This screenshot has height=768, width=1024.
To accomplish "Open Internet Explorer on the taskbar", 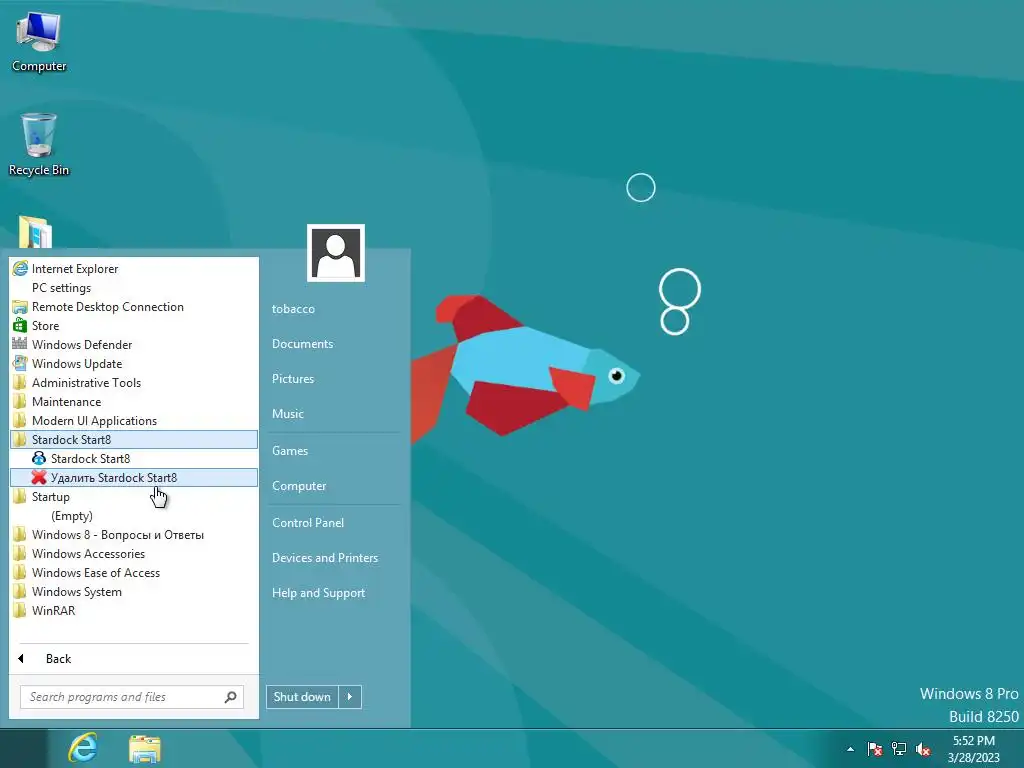I will (x=84, y=748).
